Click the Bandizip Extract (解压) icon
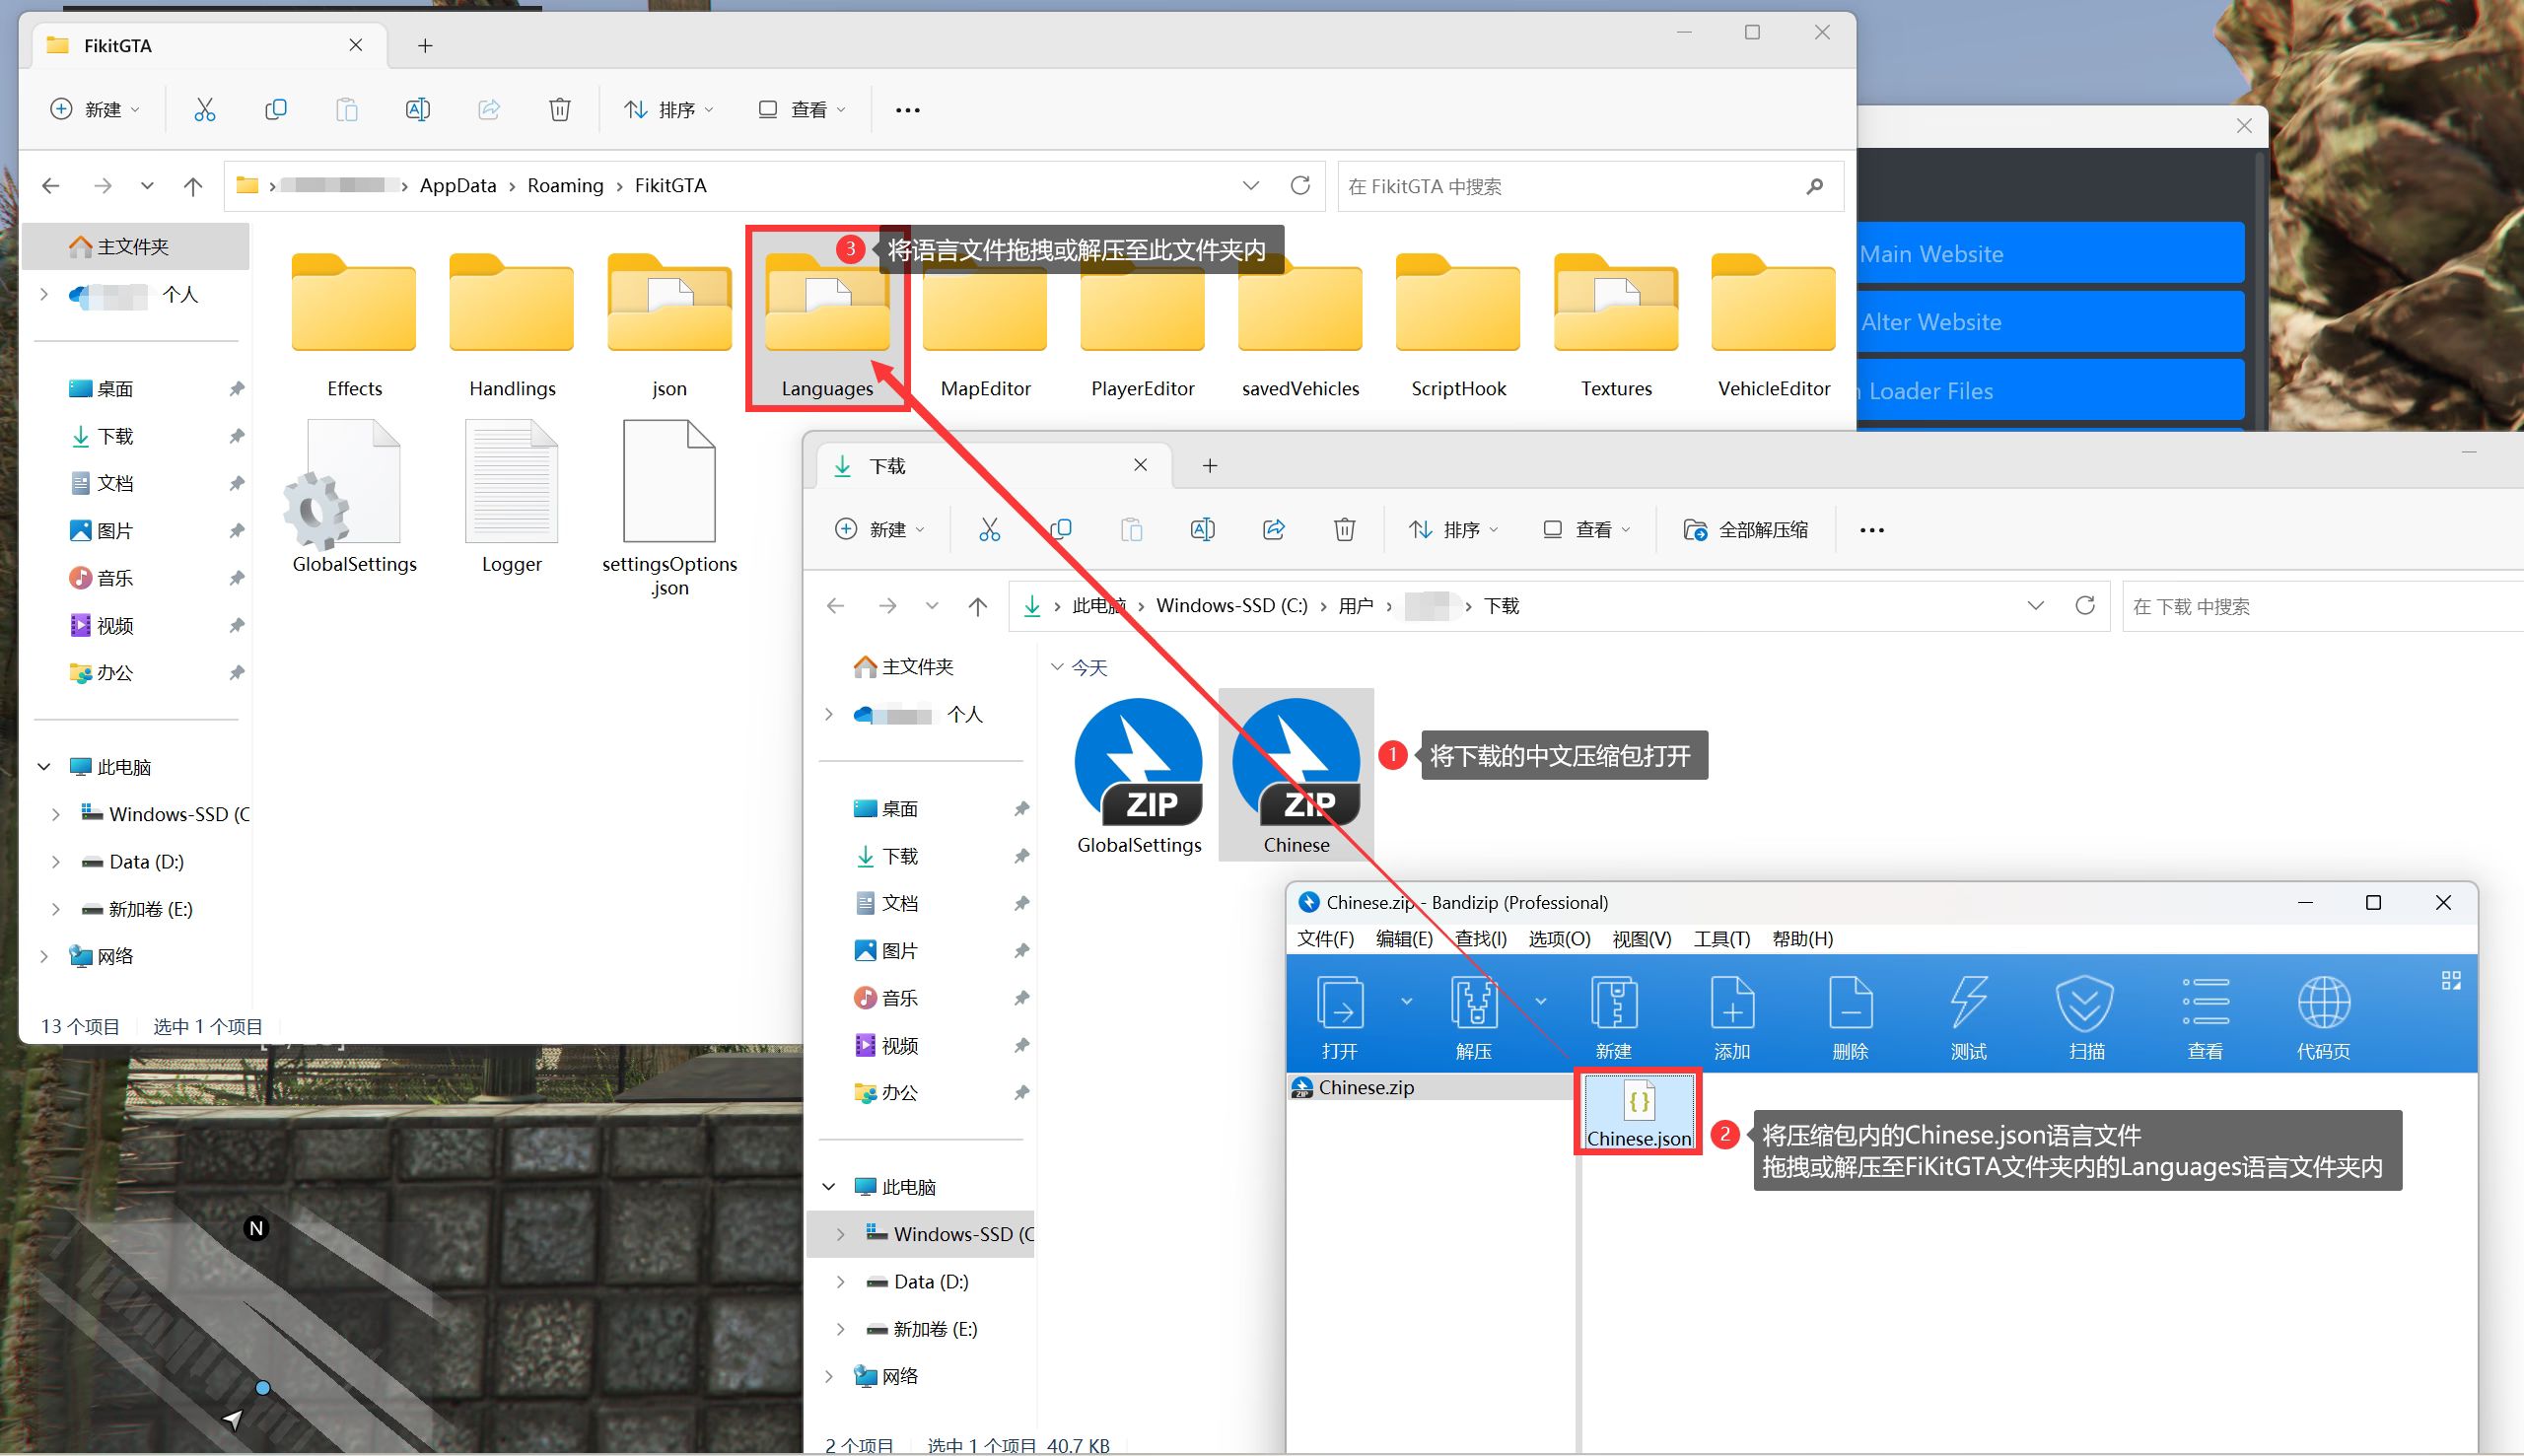2524x1456 pixels. tap(1473, 1003)
